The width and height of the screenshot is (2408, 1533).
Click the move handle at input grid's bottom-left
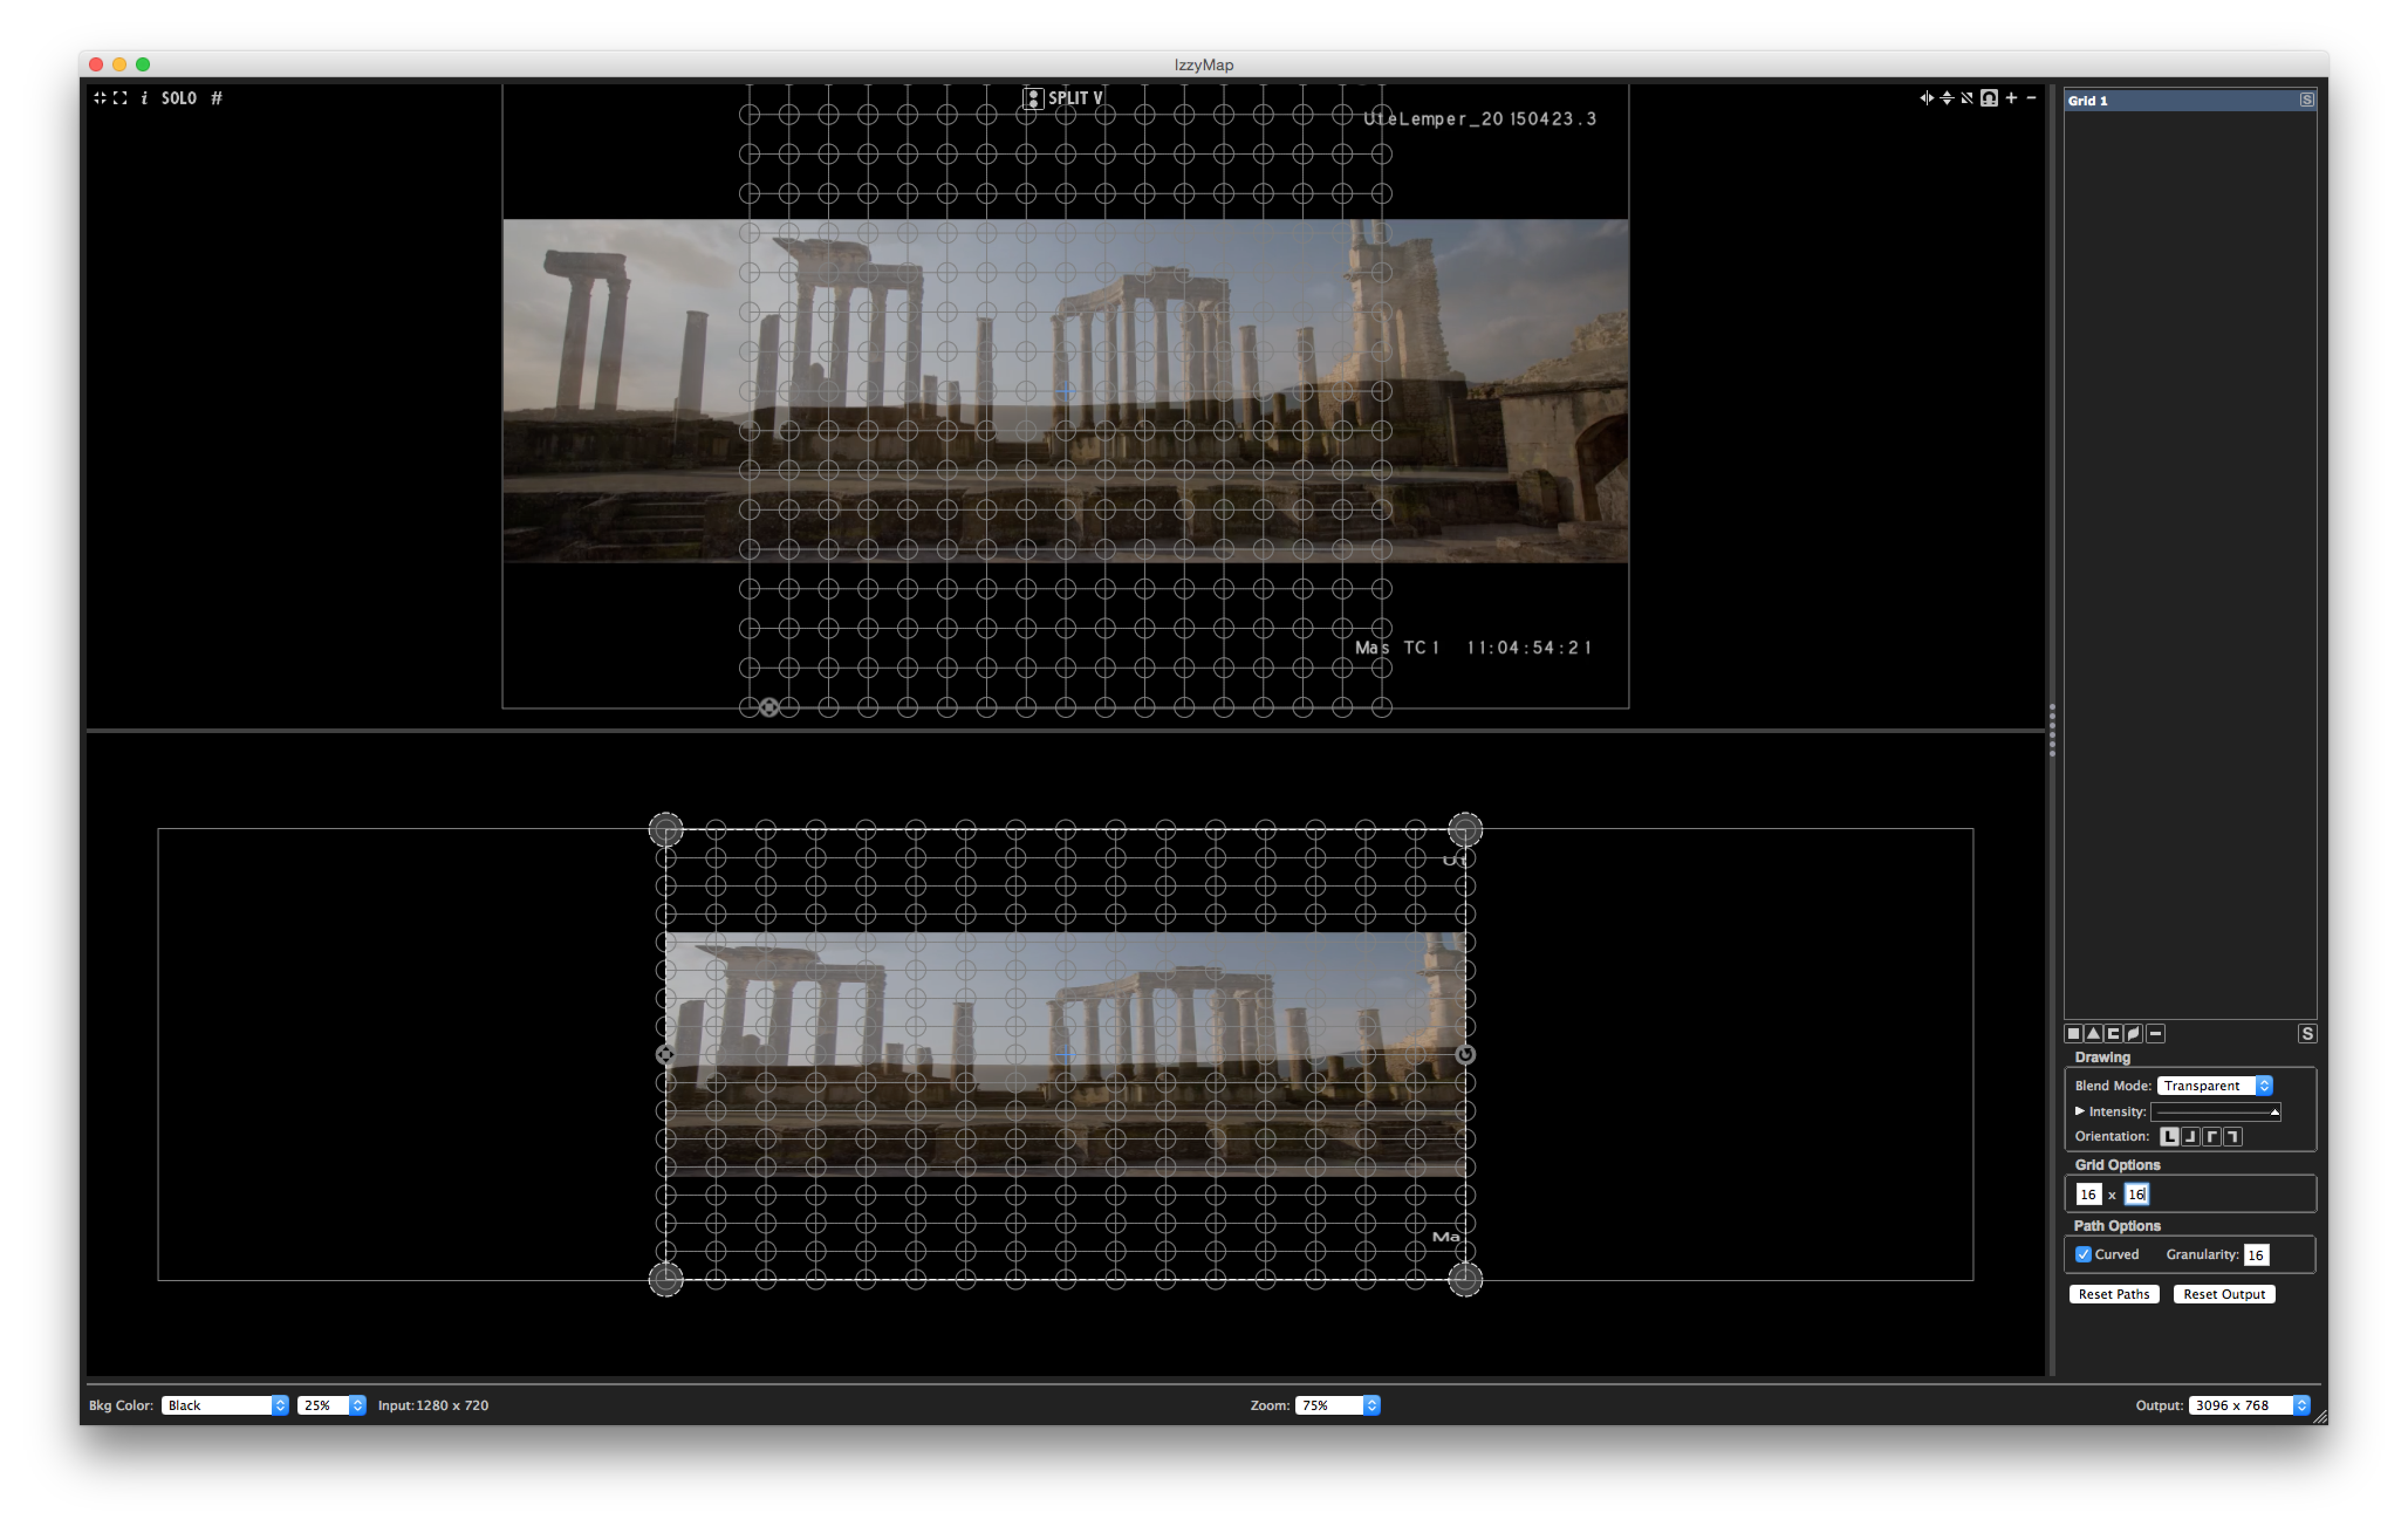(769, 707)
